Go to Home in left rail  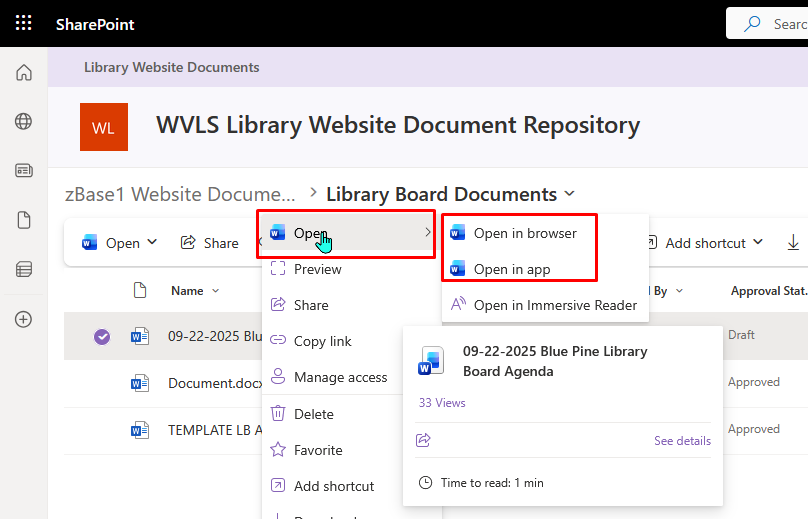[24, 73]
